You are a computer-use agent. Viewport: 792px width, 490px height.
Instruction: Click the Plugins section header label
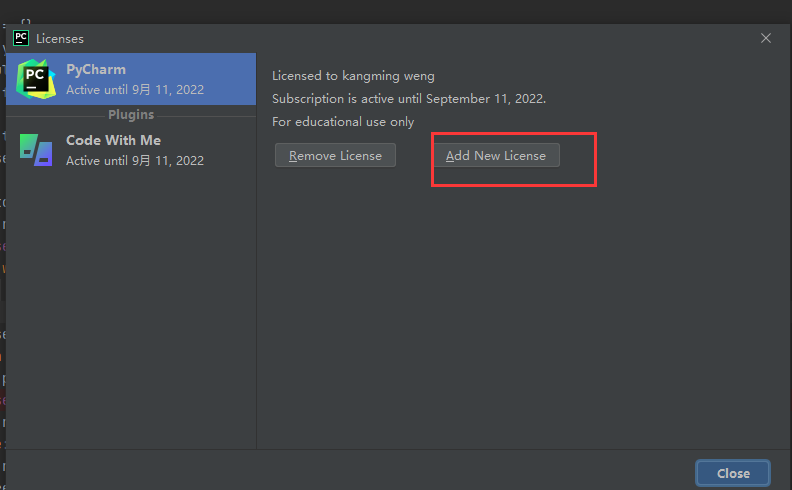pos(131,115)
